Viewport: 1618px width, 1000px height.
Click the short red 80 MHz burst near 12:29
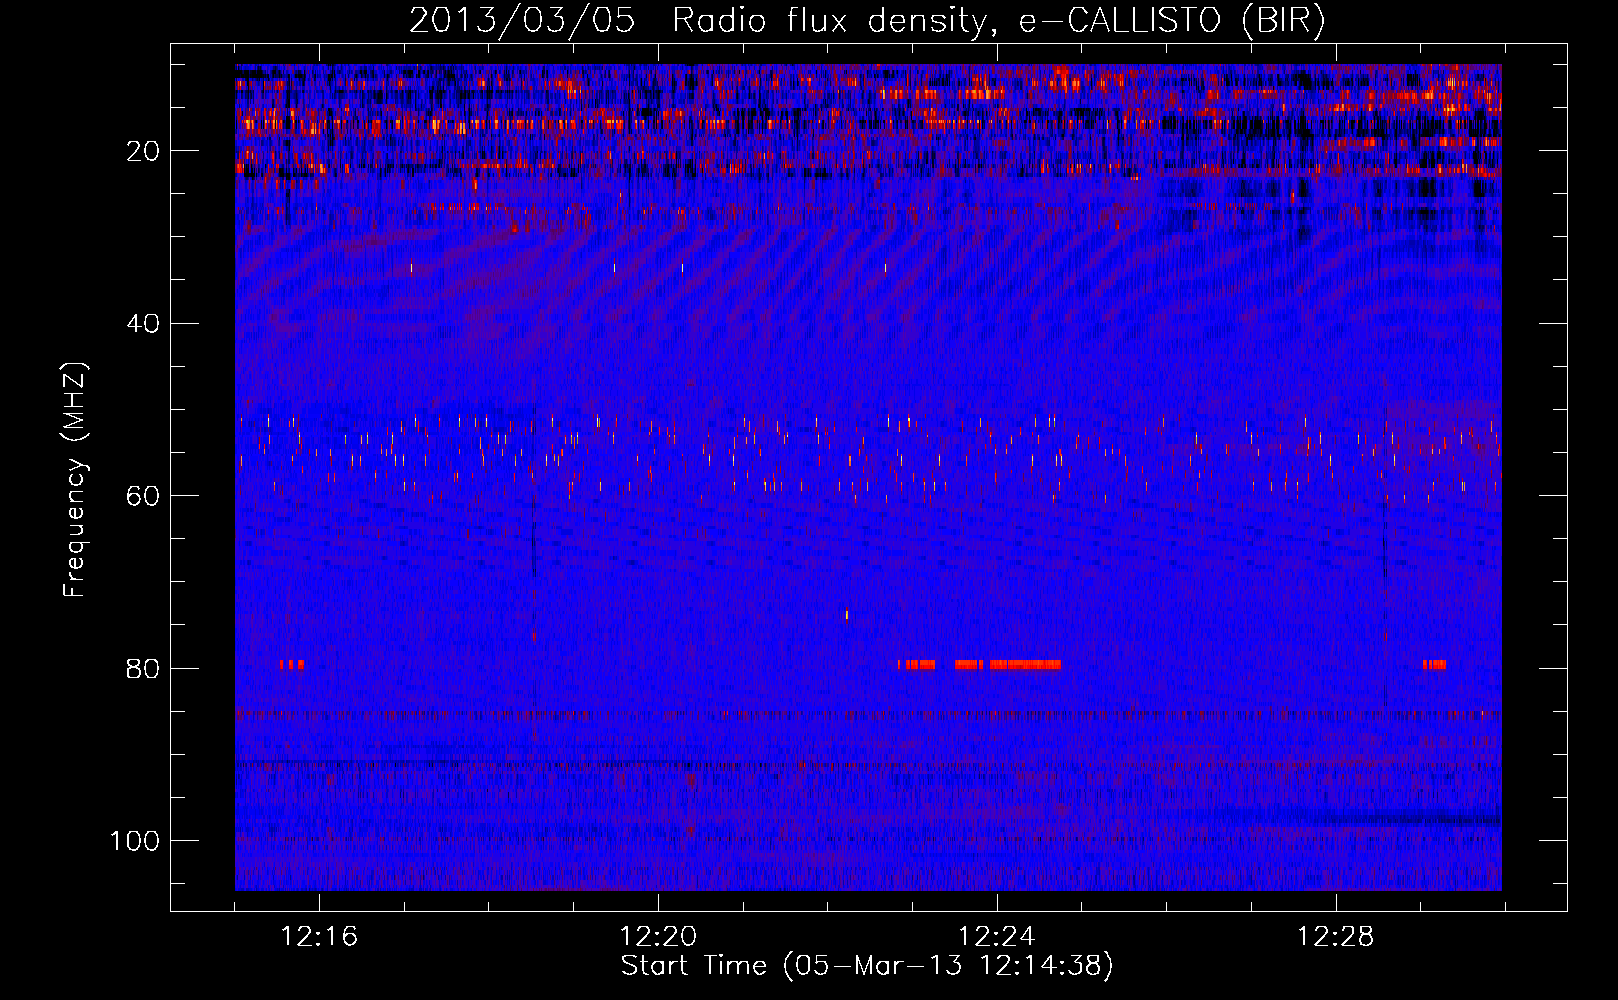click(x=1434, y=664)
